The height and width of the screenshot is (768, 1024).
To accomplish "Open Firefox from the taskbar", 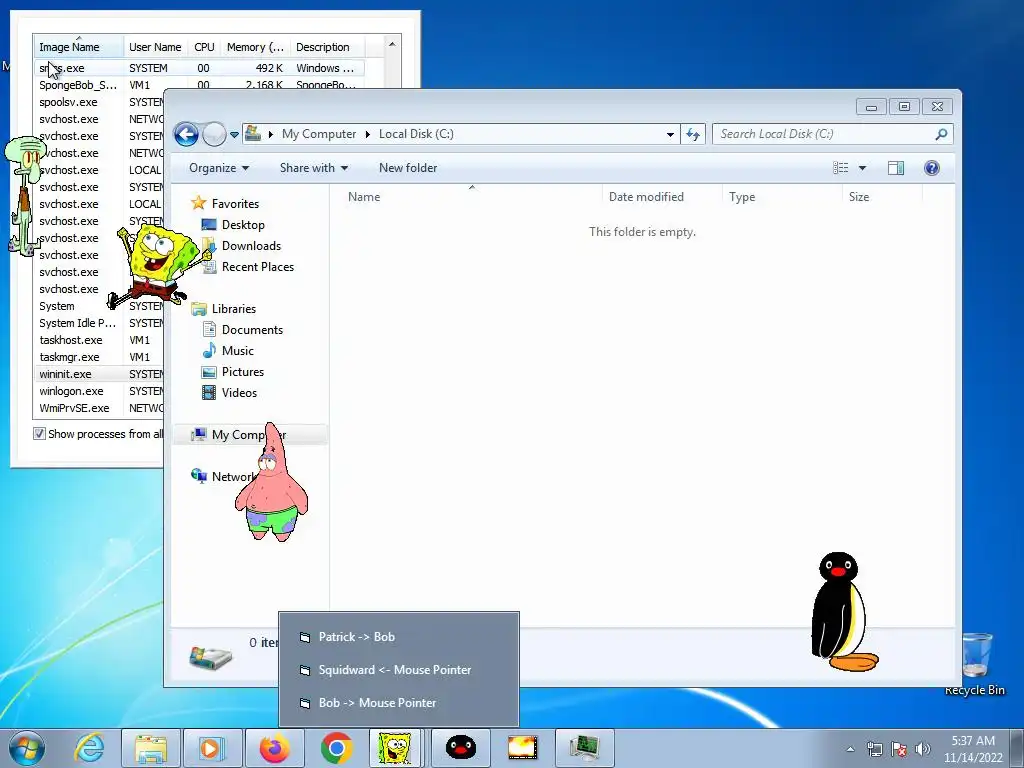I will pyautogui.click(x=274, y=748).
